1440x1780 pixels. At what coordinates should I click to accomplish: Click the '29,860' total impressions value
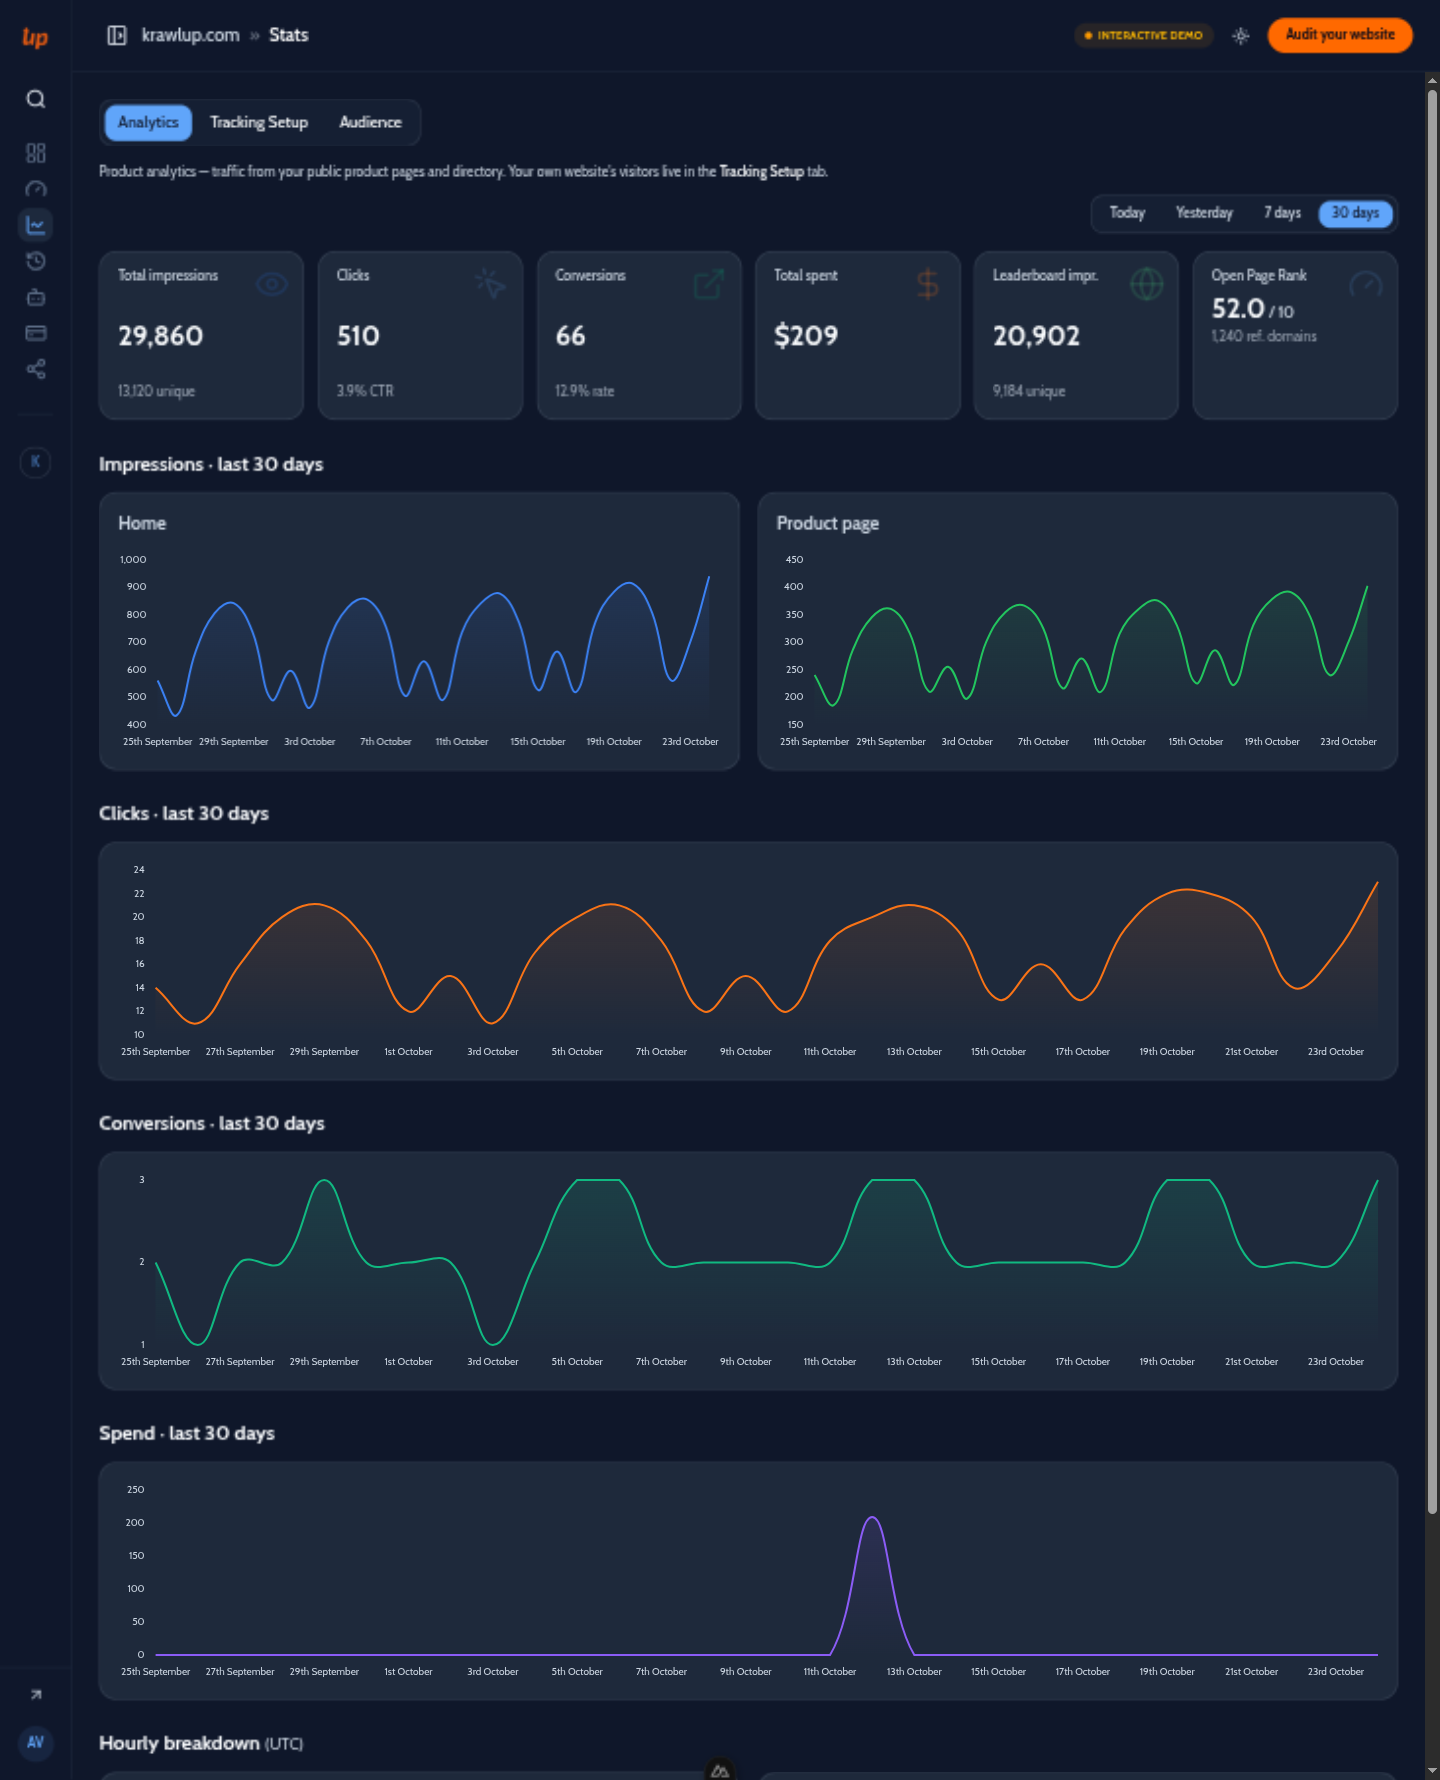tap(161, 336)
